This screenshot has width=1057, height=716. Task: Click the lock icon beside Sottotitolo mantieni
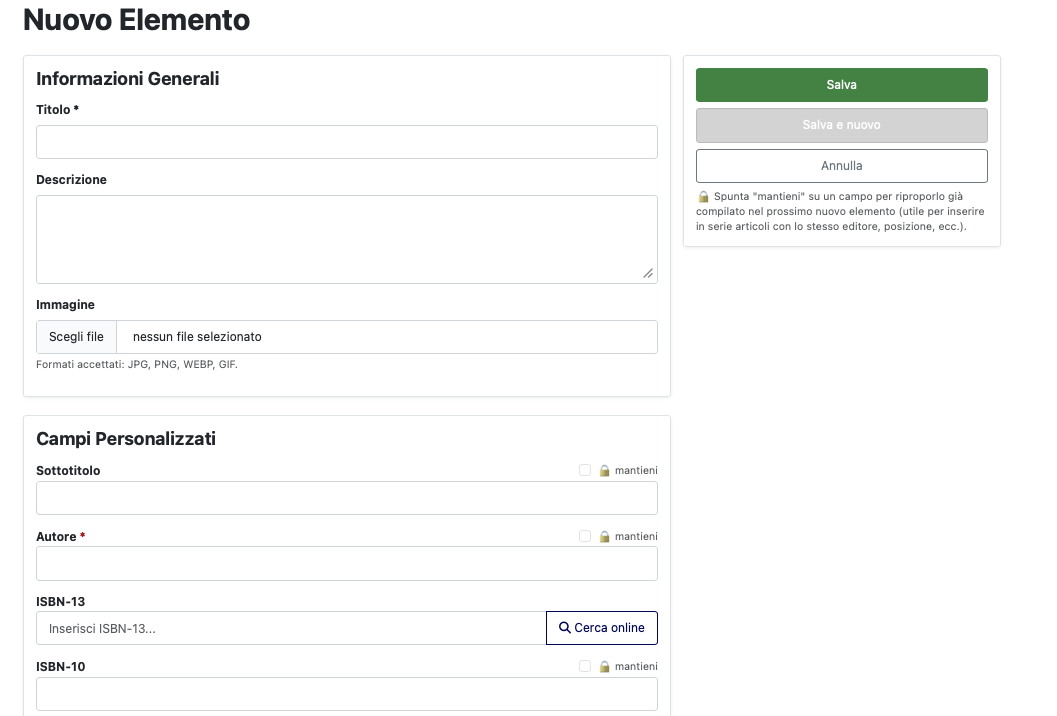coord(605,471)
